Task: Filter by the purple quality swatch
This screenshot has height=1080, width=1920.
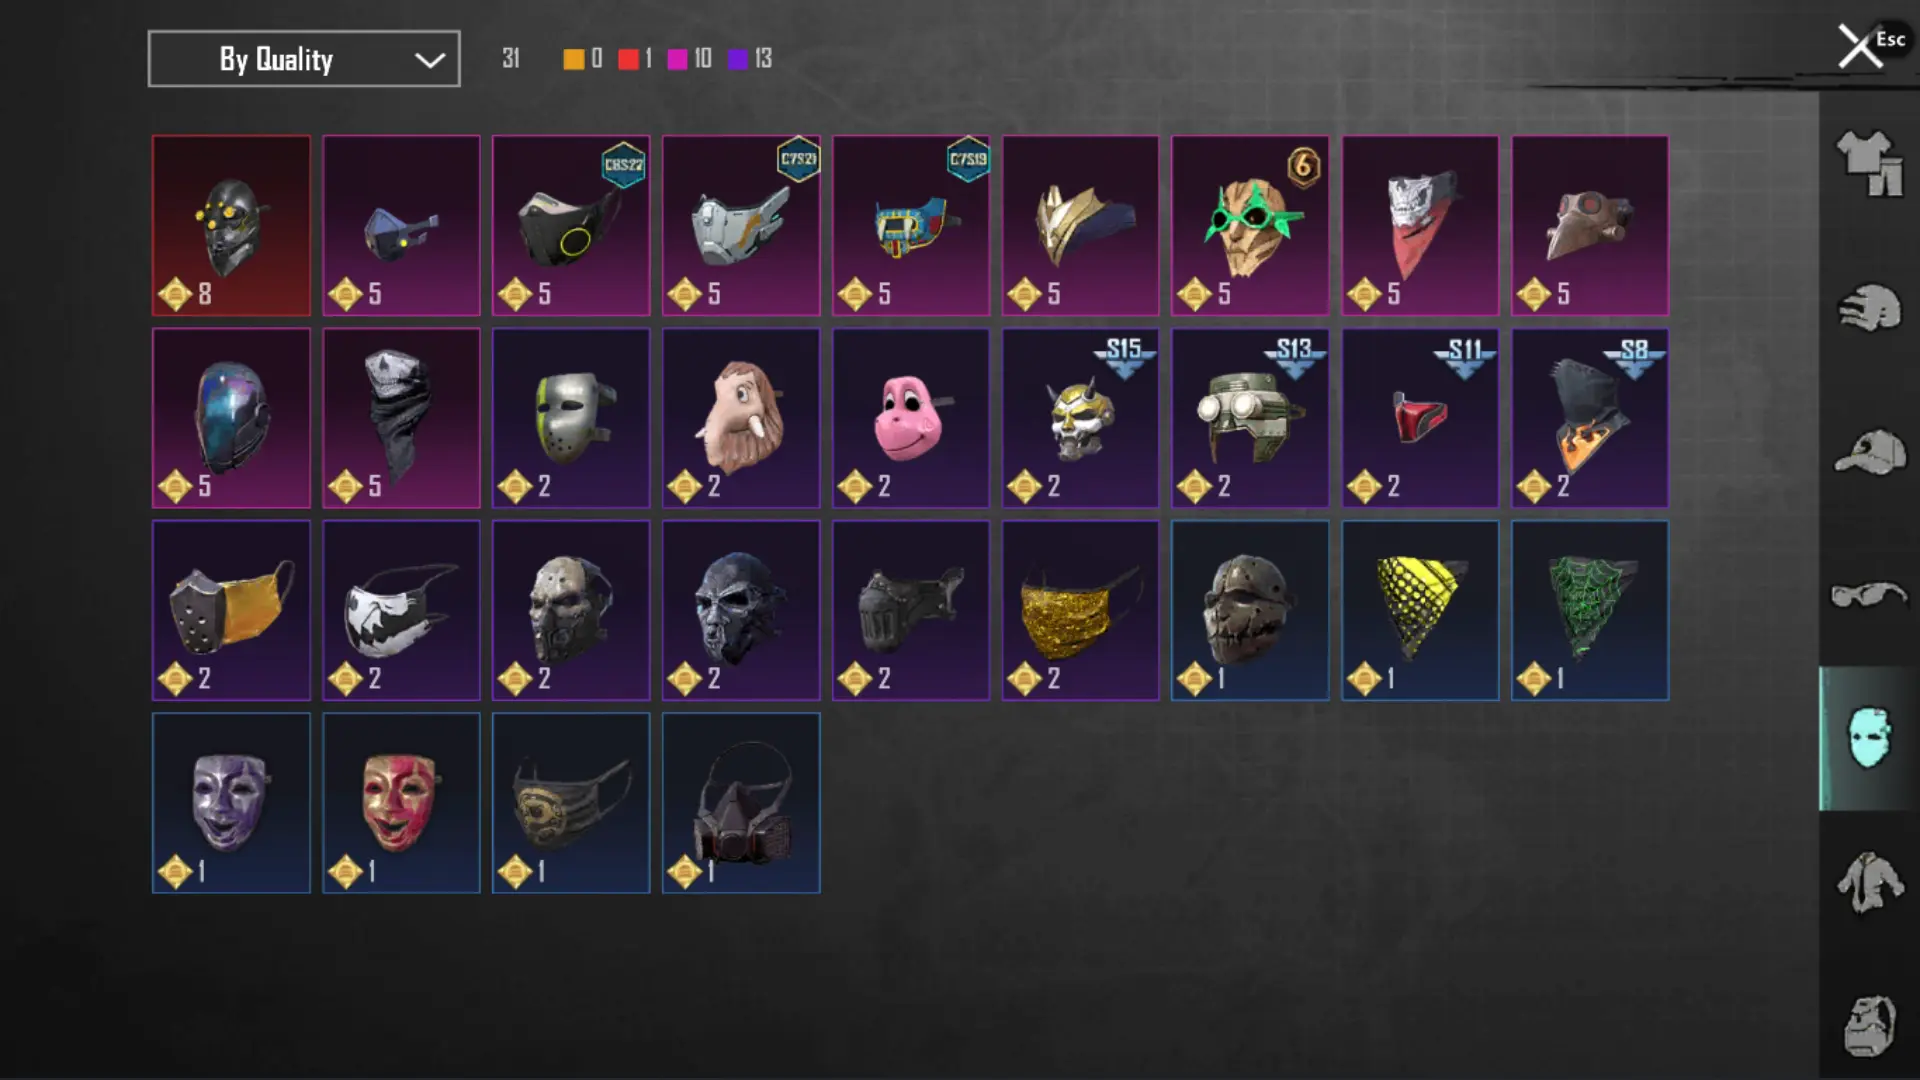Action: point(738,59)
